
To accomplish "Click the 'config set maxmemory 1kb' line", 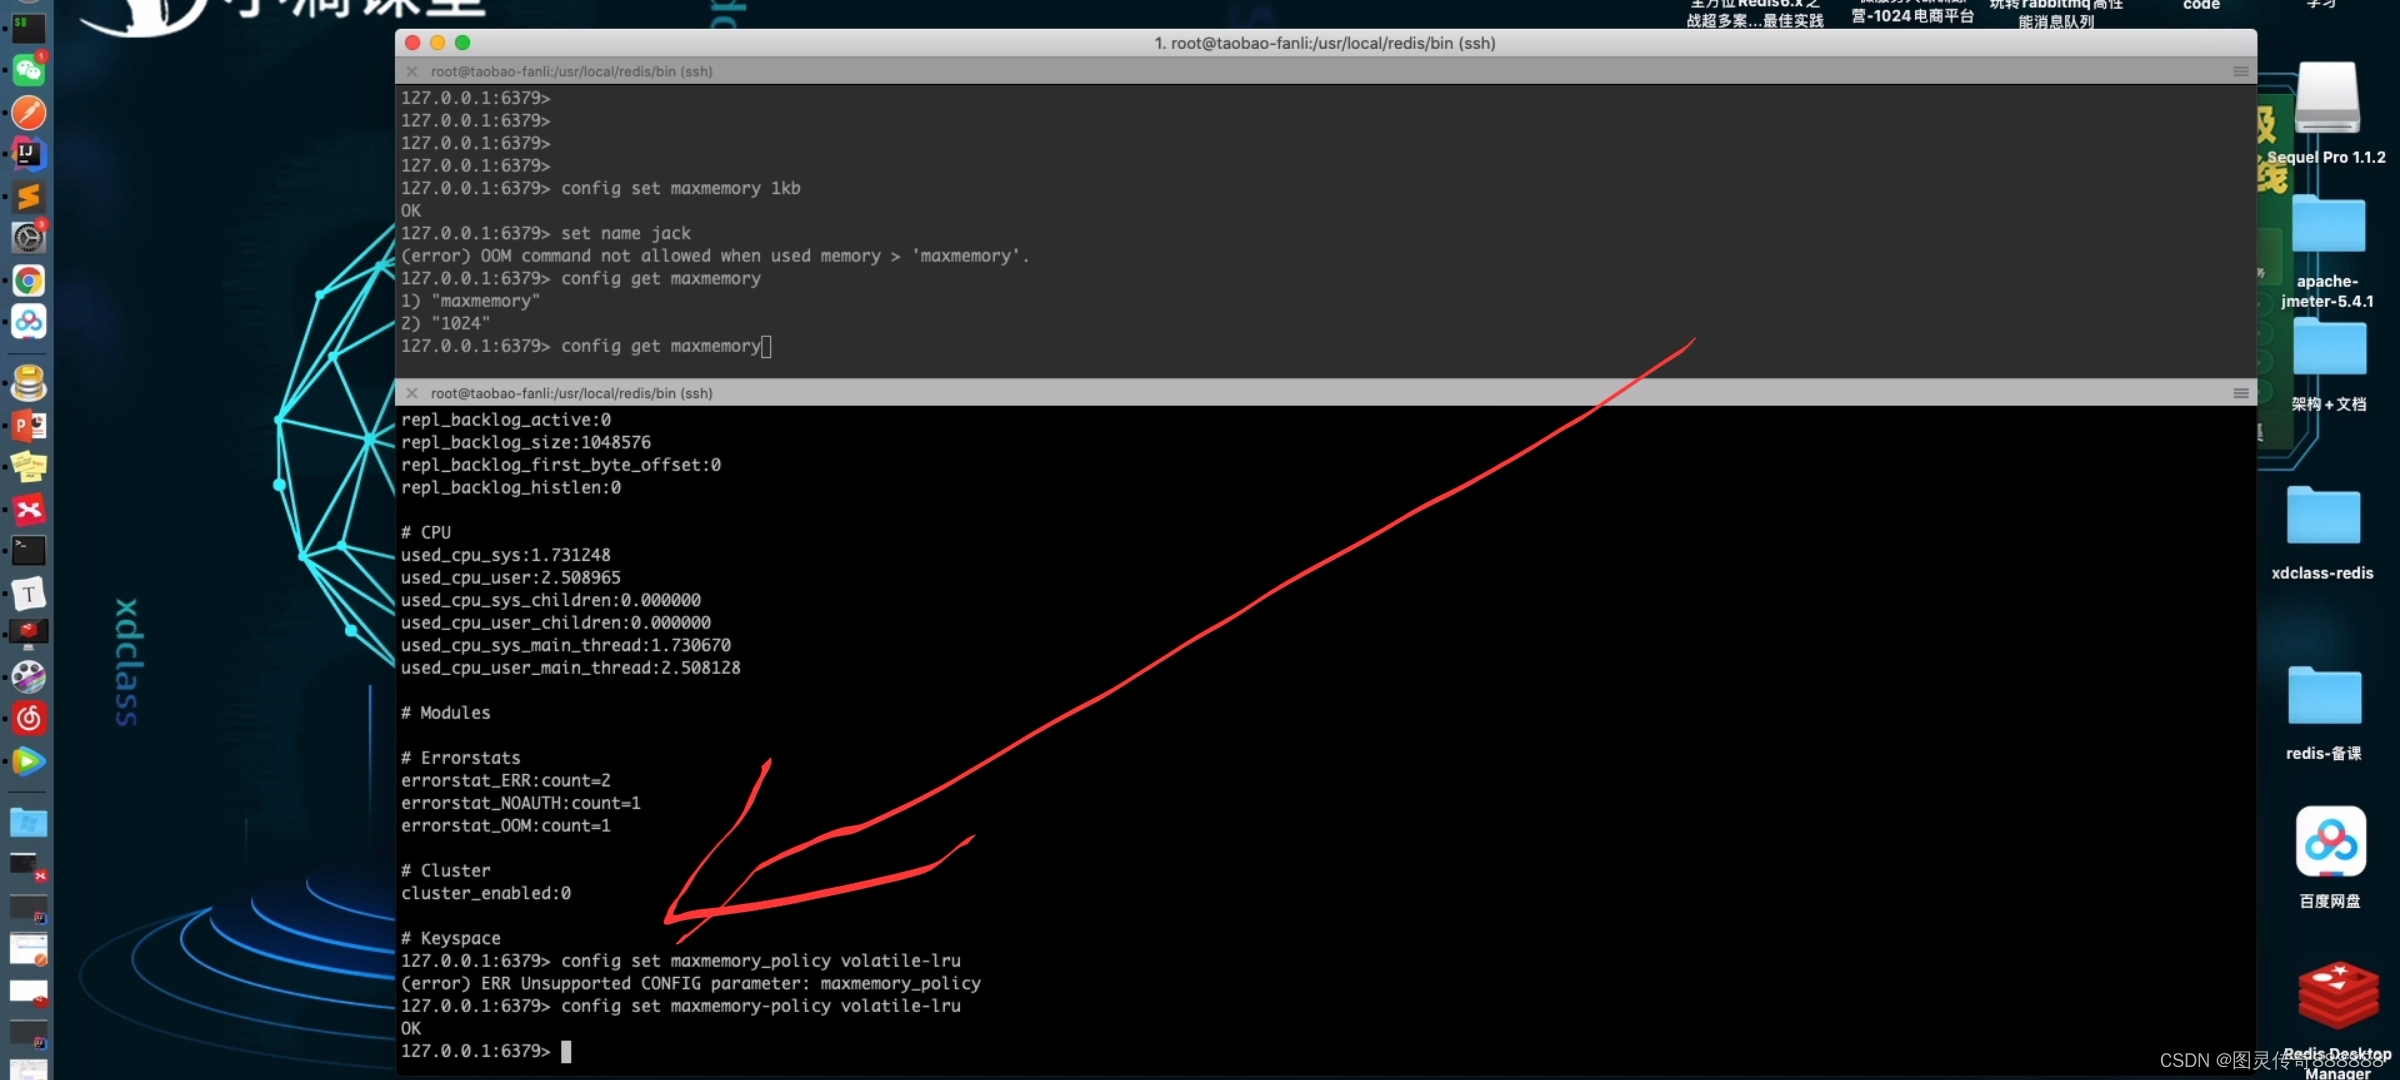I will click(600, 188).
